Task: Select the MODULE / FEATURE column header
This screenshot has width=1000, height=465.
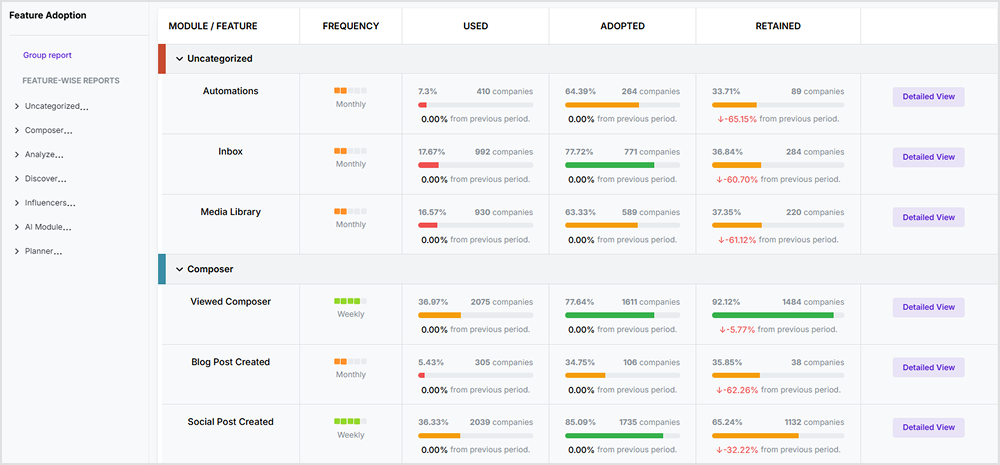Action: 213,26
